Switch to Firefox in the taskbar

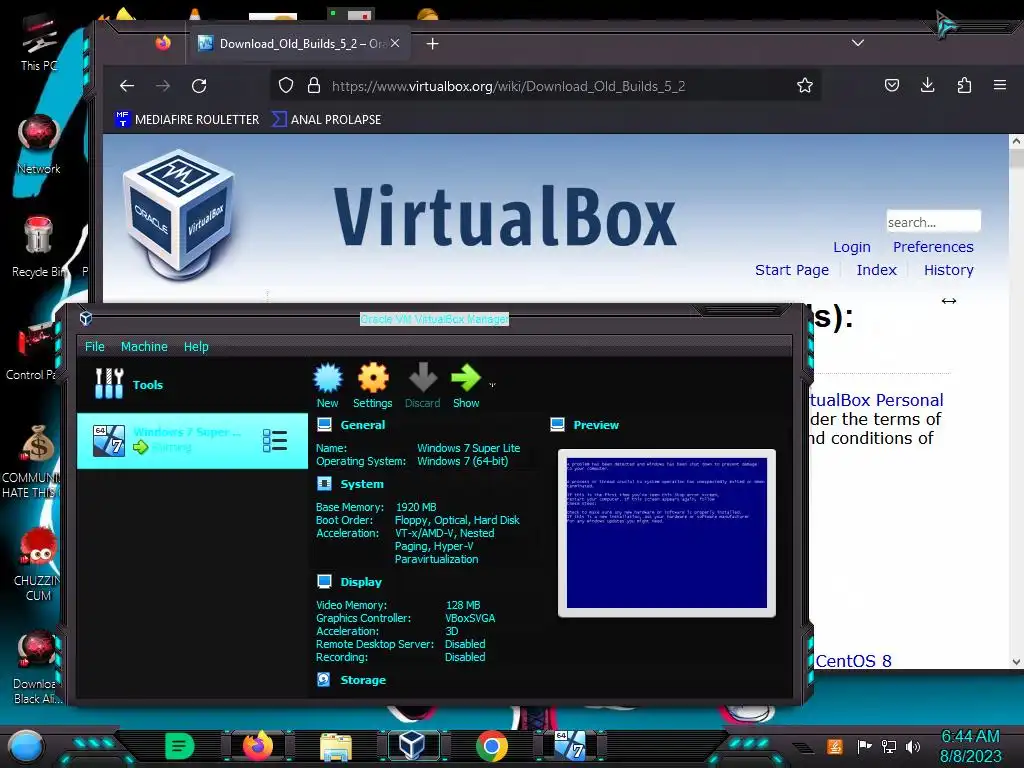point(257,746)
